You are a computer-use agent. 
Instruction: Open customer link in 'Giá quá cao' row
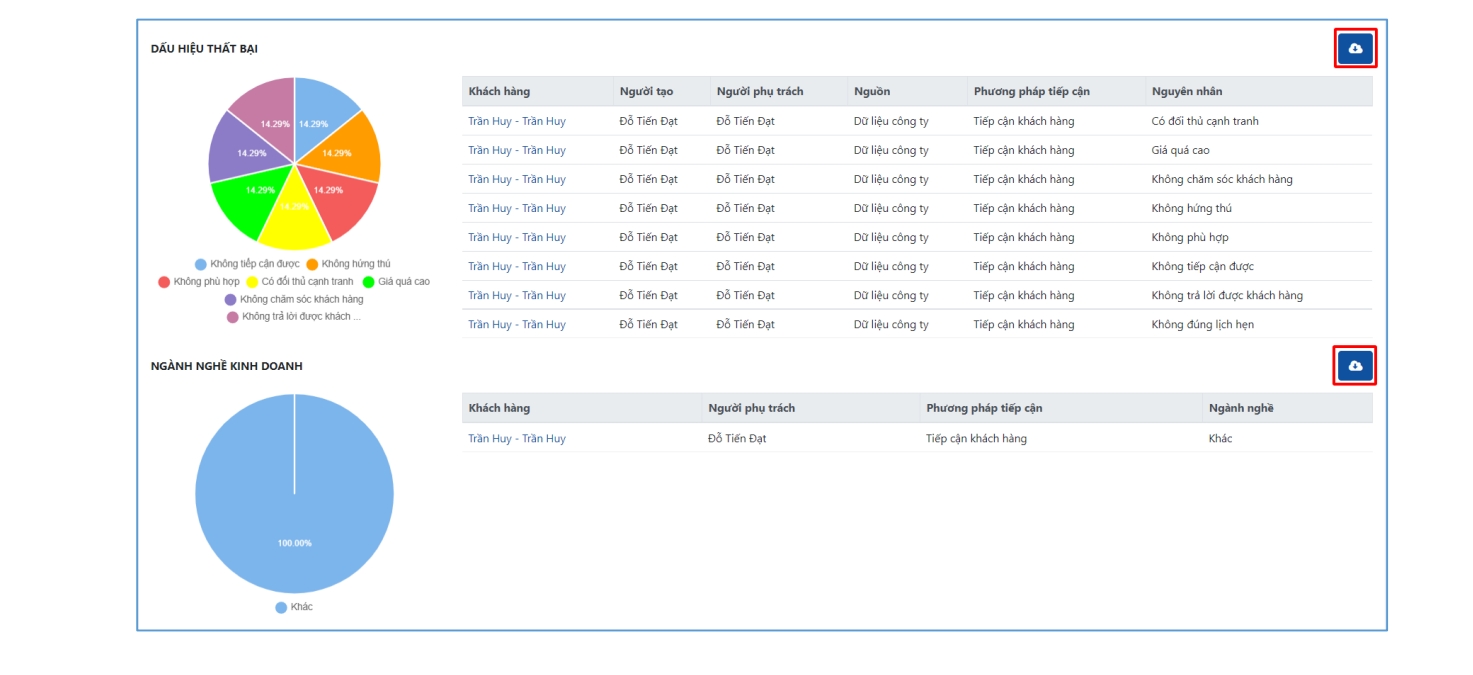coord(516,150)
